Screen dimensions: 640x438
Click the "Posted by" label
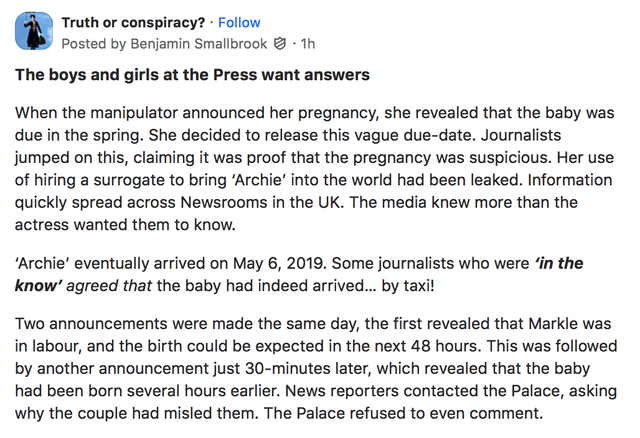coord(90,43)
